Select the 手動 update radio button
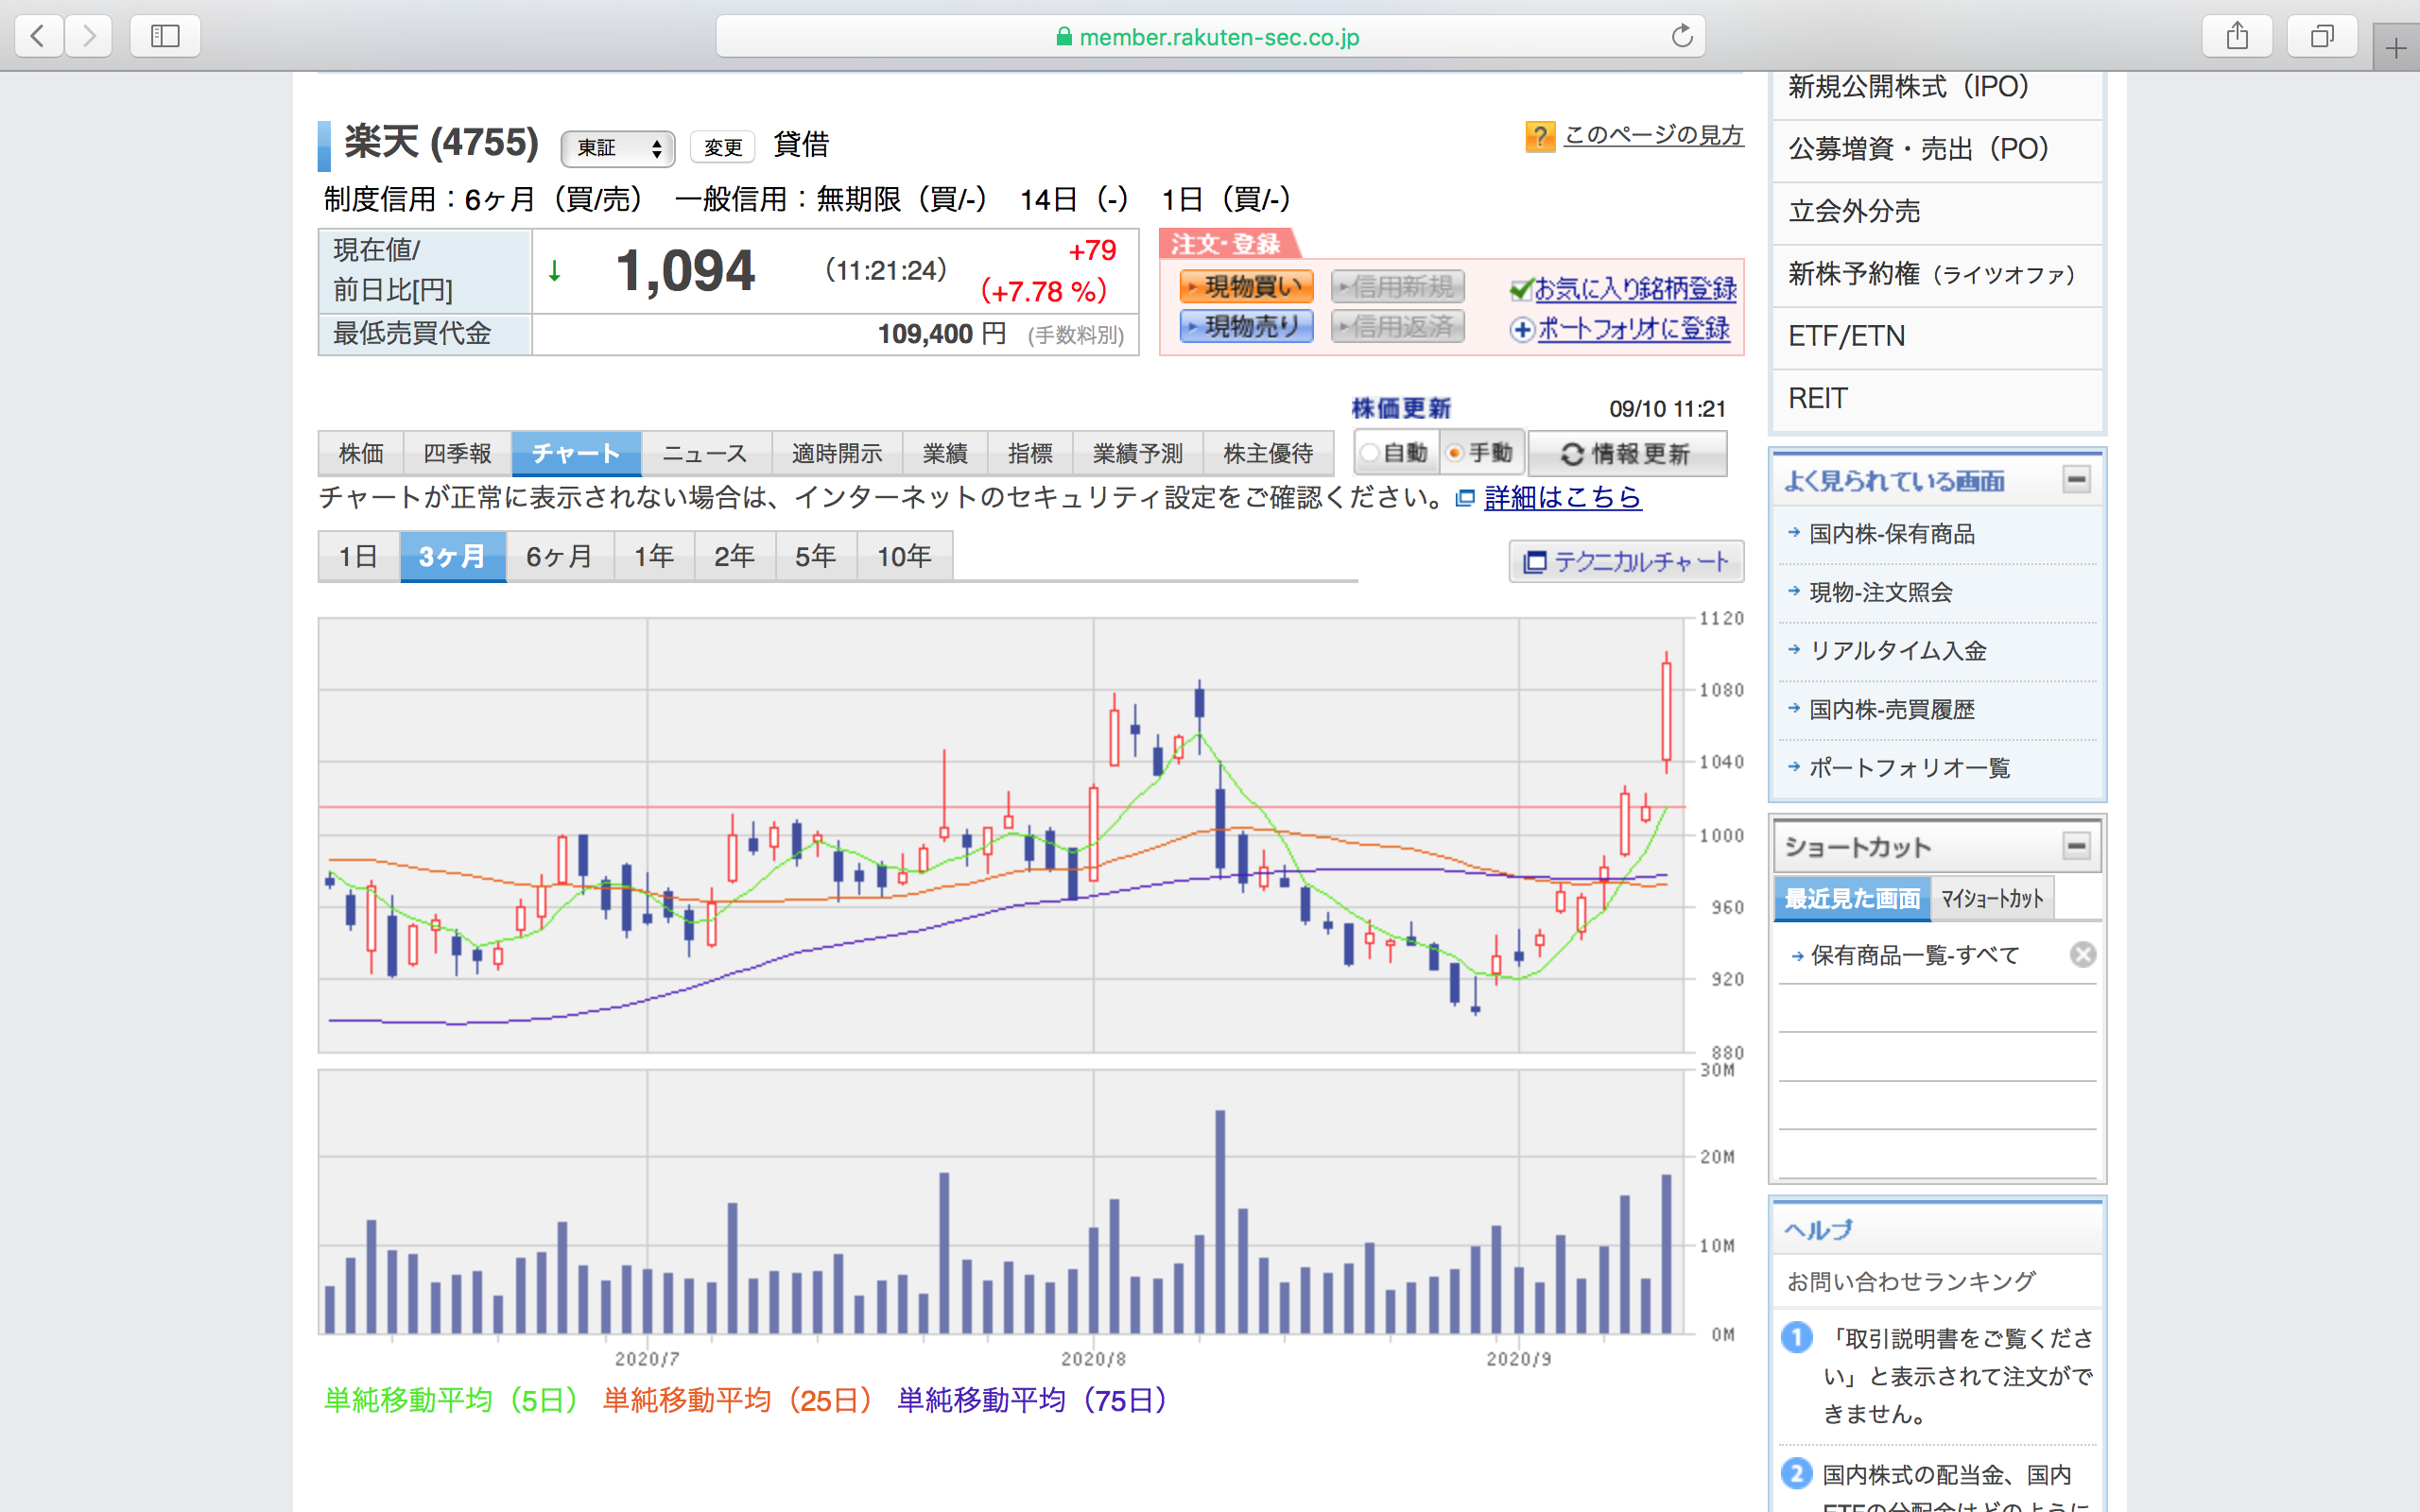 [1455, 453]
